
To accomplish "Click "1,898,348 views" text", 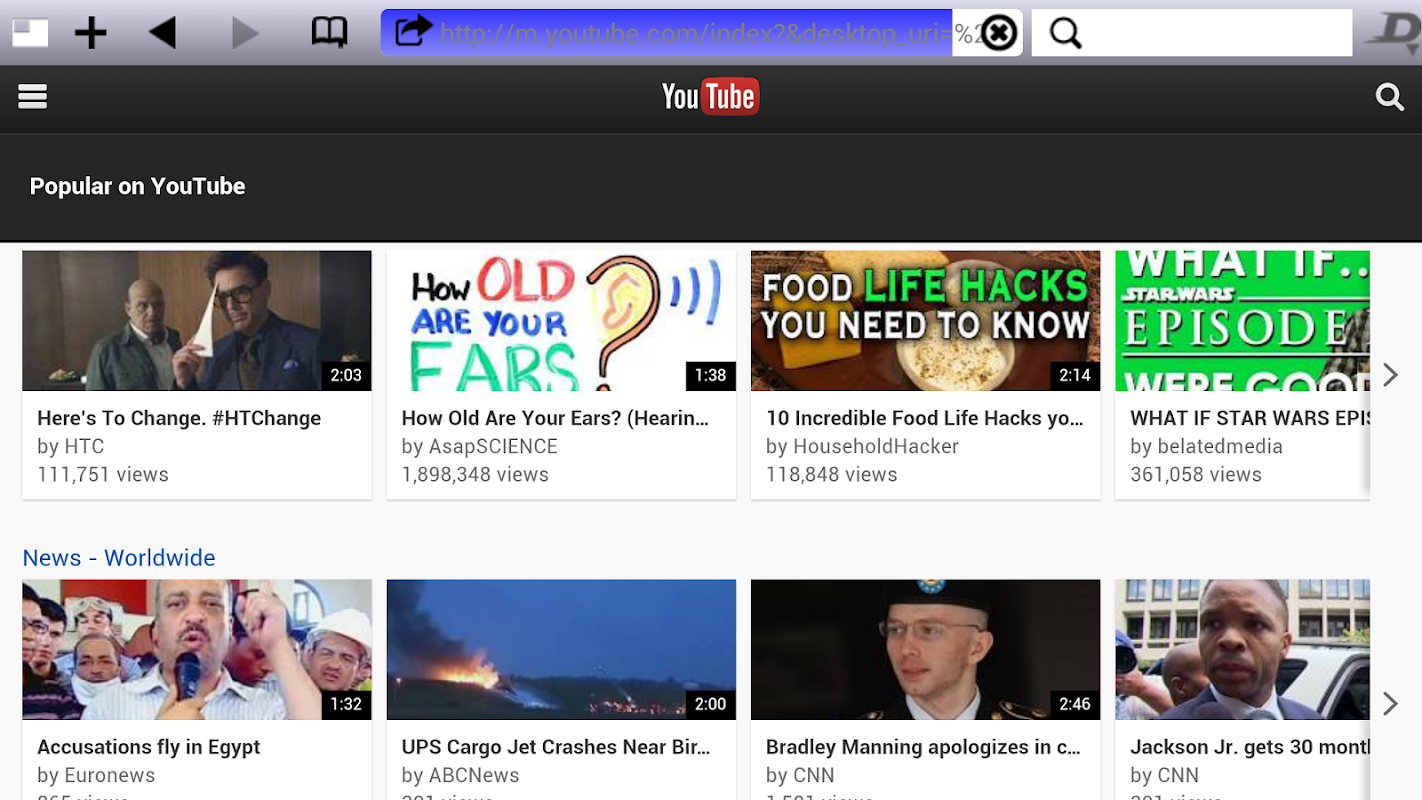I will pos(475,474).
